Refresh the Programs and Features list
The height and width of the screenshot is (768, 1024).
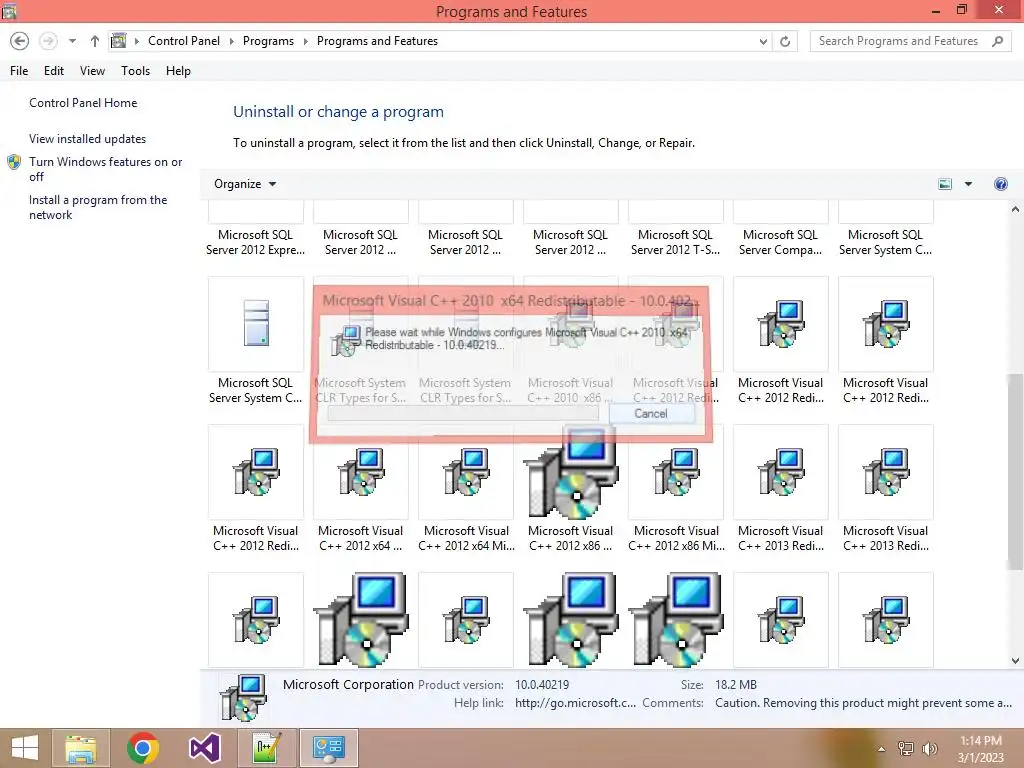click(785, 41)
